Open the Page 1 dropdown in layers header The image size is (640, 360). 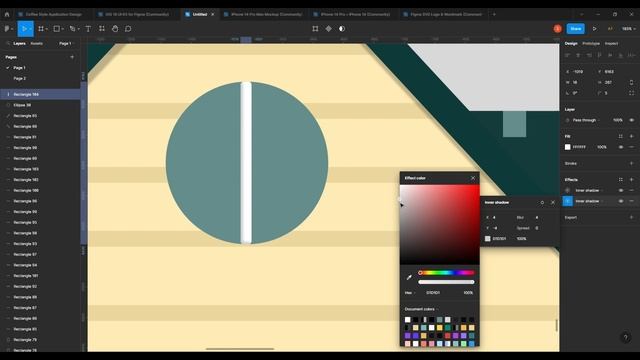click(67, 43)
